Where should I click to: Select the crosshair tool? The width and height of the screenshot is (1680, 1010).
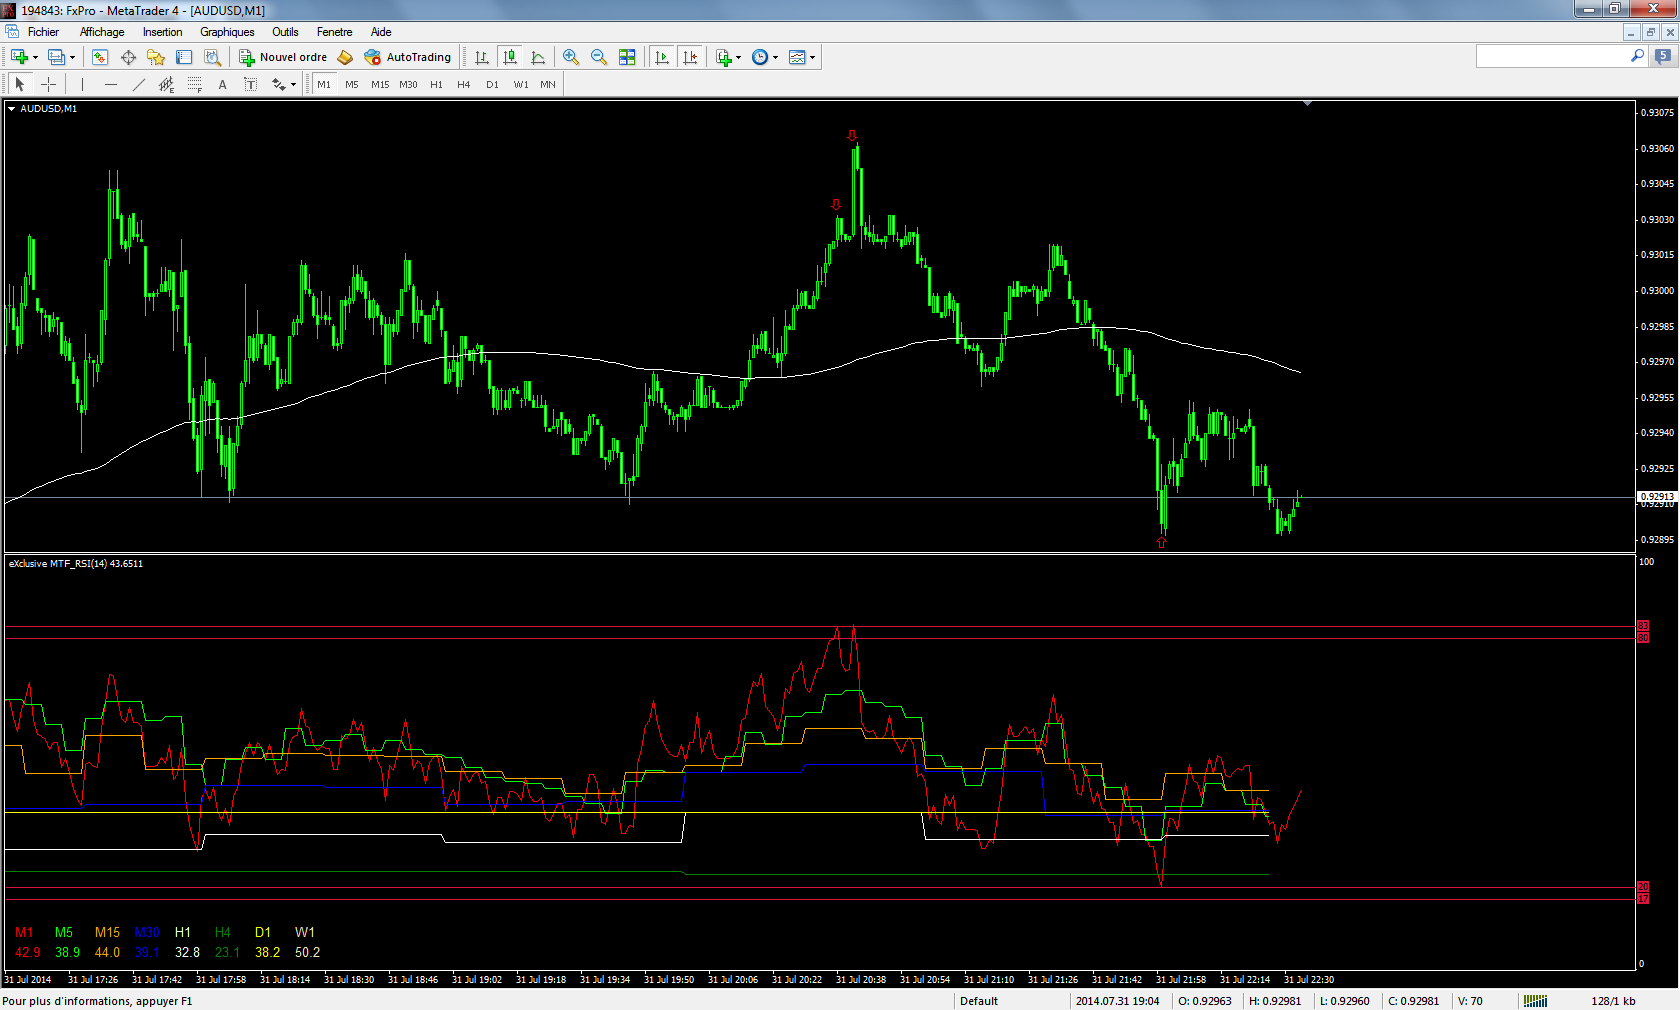[48, 84]
